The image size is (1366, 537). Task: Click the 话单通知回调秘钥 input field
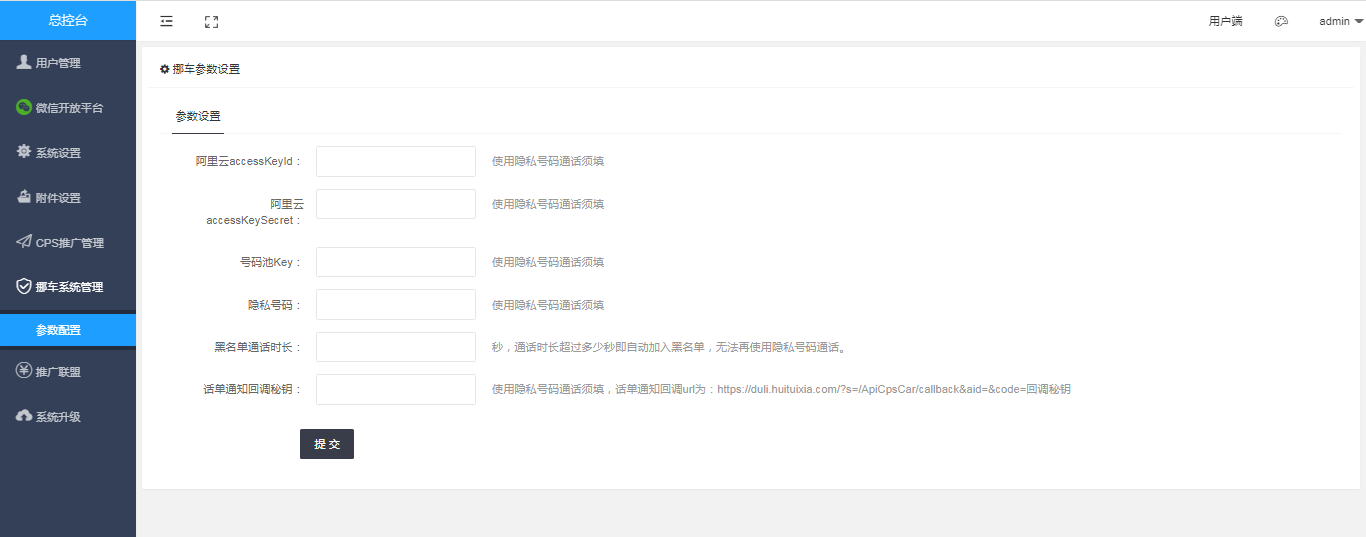coord(395,389)
